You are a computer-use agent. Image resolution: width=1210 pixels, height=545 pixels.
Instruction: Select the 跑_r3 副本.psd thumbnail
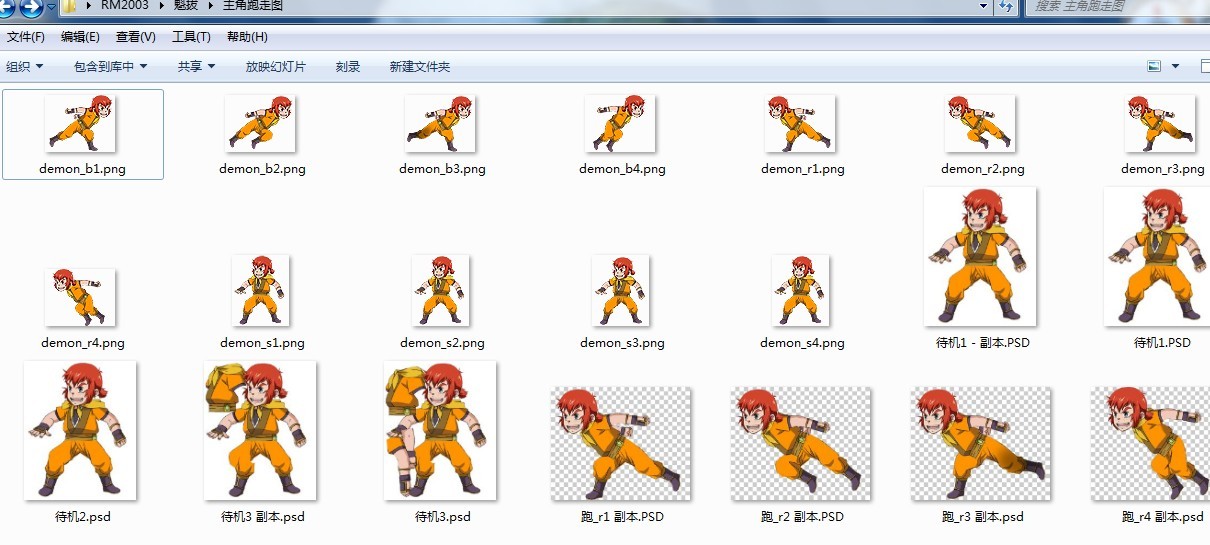[981, 444]
